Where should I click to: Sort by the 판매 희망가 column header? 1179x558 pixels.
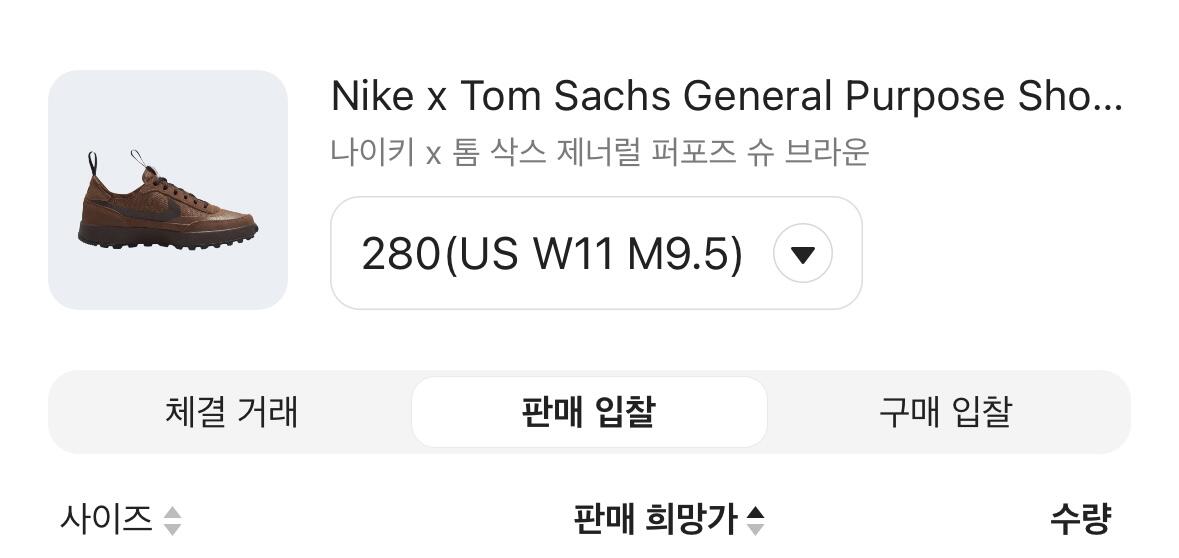click(x=654, y=519)
